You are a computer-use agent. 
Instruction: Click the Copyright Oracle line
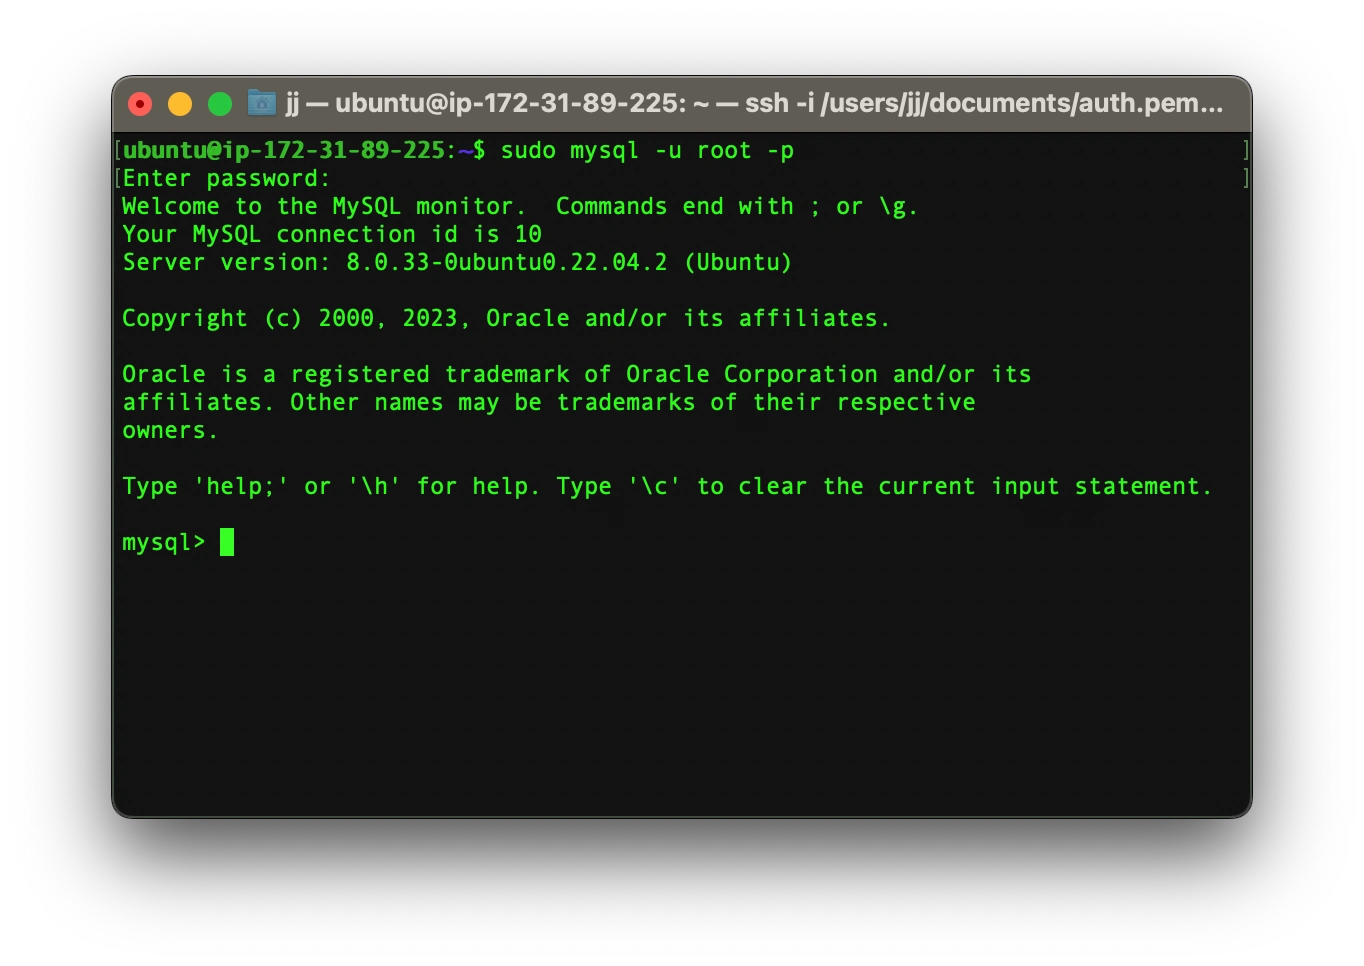click(505, 318)
